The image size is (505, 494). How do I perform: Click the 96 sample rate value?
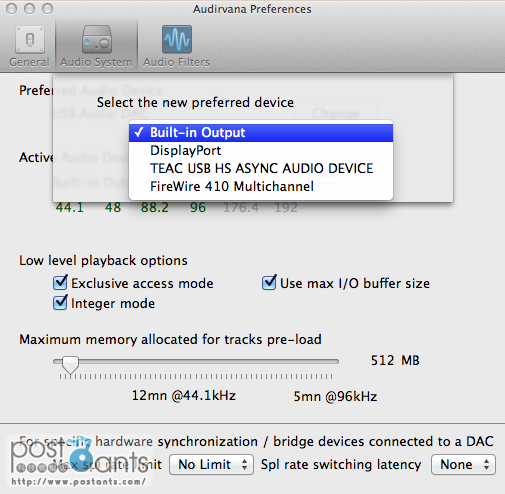(x=198, y=207)
